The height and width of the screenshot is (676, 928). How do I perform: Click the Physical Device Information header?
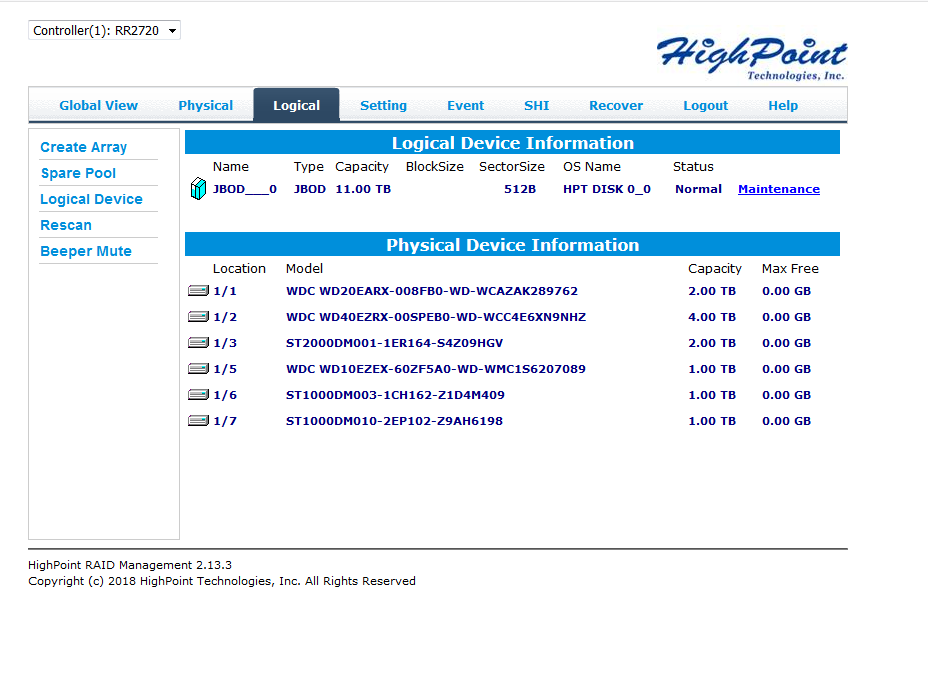512,244
